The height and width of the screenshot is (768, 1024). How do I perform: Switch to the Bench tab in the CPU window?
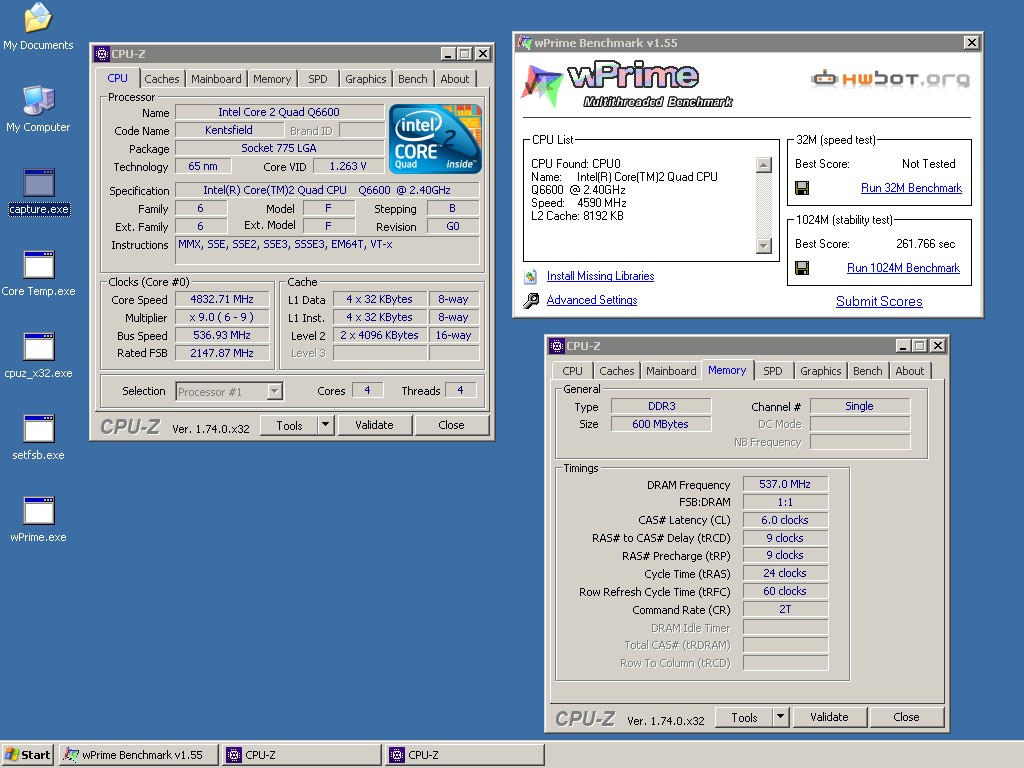(413, 79)
